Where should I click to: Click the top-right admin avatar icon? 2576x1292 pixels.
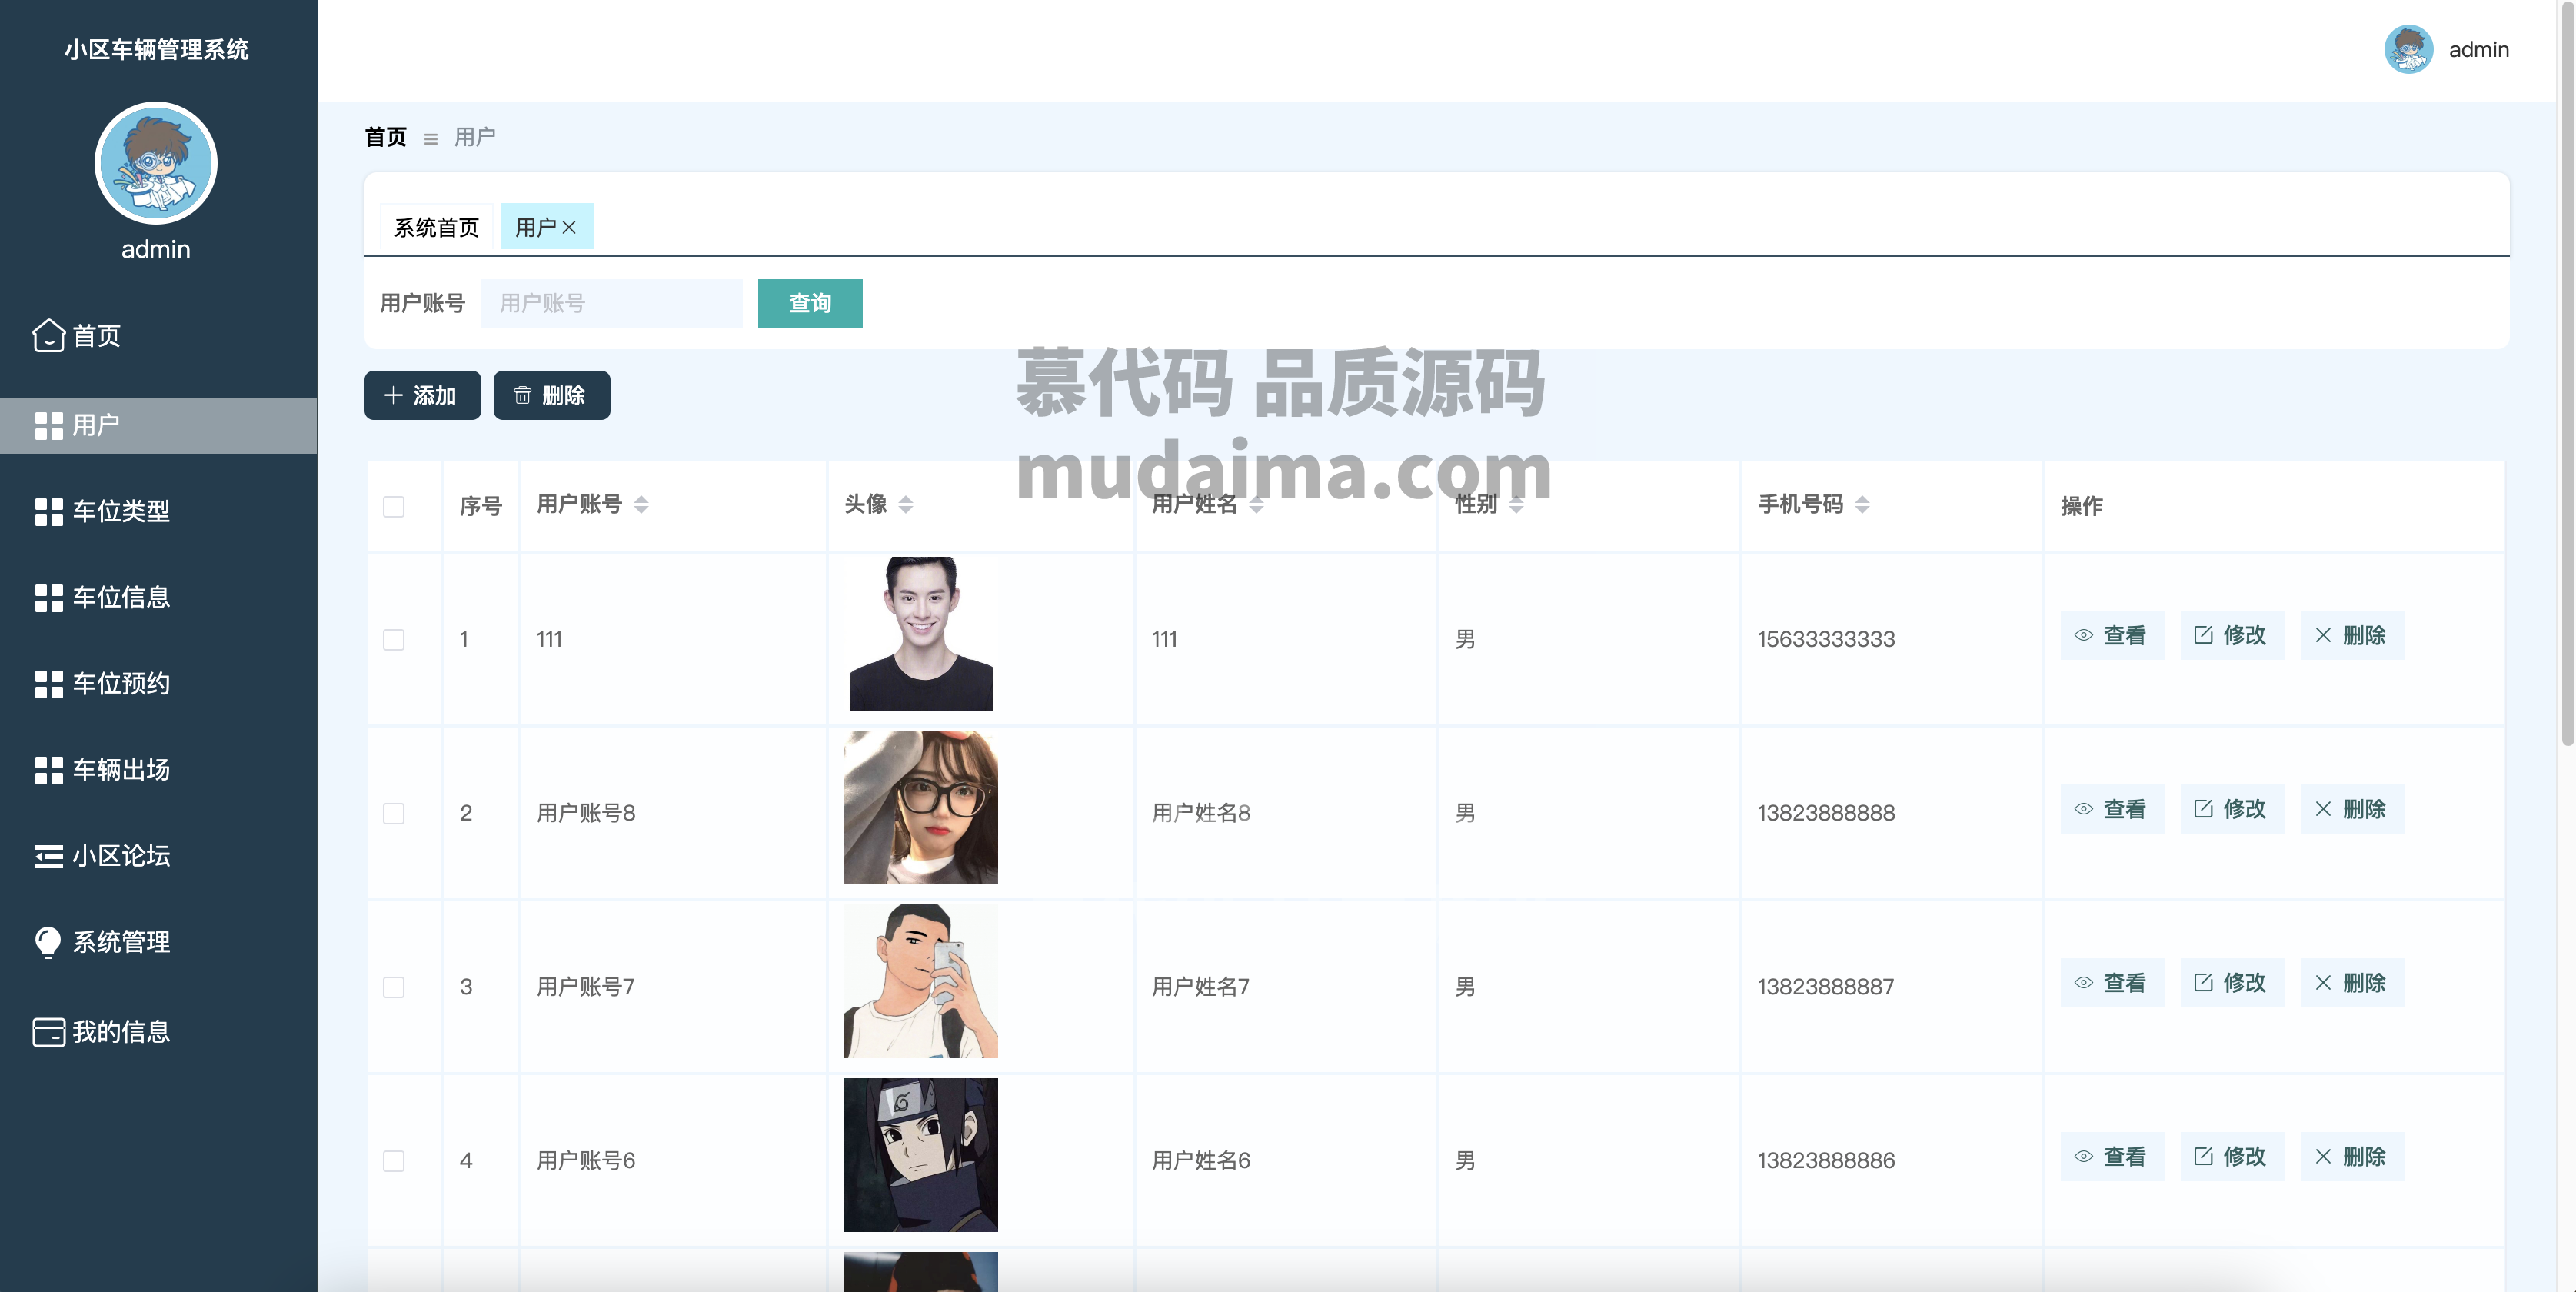coord(2409,49)
